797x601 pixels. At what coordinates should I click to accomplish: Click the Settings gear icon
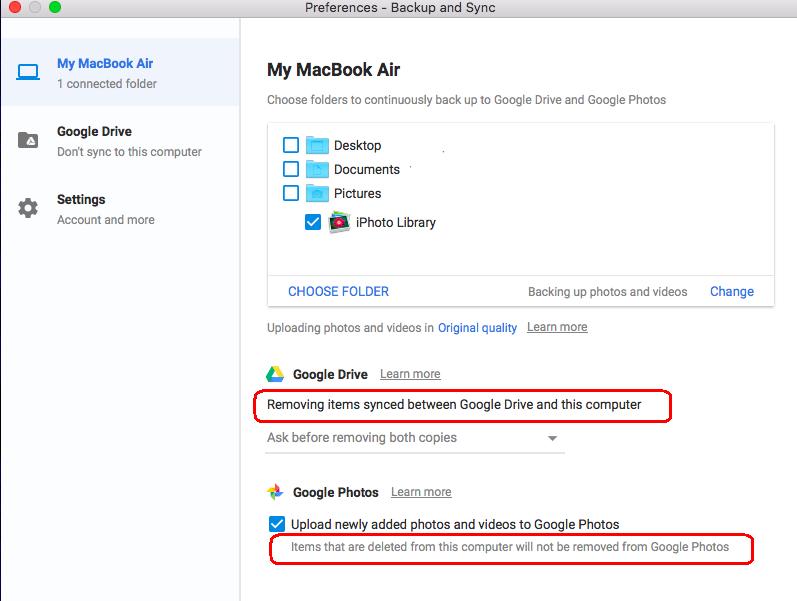tap(28, 208)
